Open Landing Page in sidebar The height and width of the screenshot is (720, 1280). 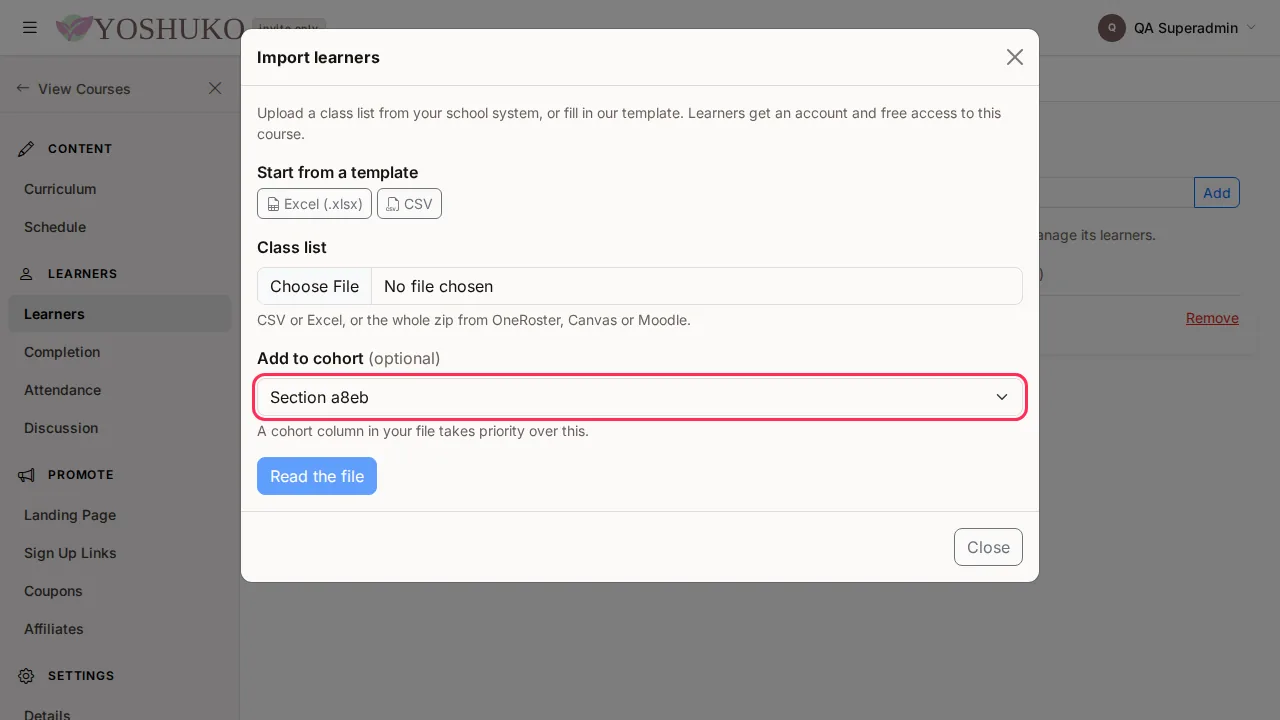click(x=70, y=515)
